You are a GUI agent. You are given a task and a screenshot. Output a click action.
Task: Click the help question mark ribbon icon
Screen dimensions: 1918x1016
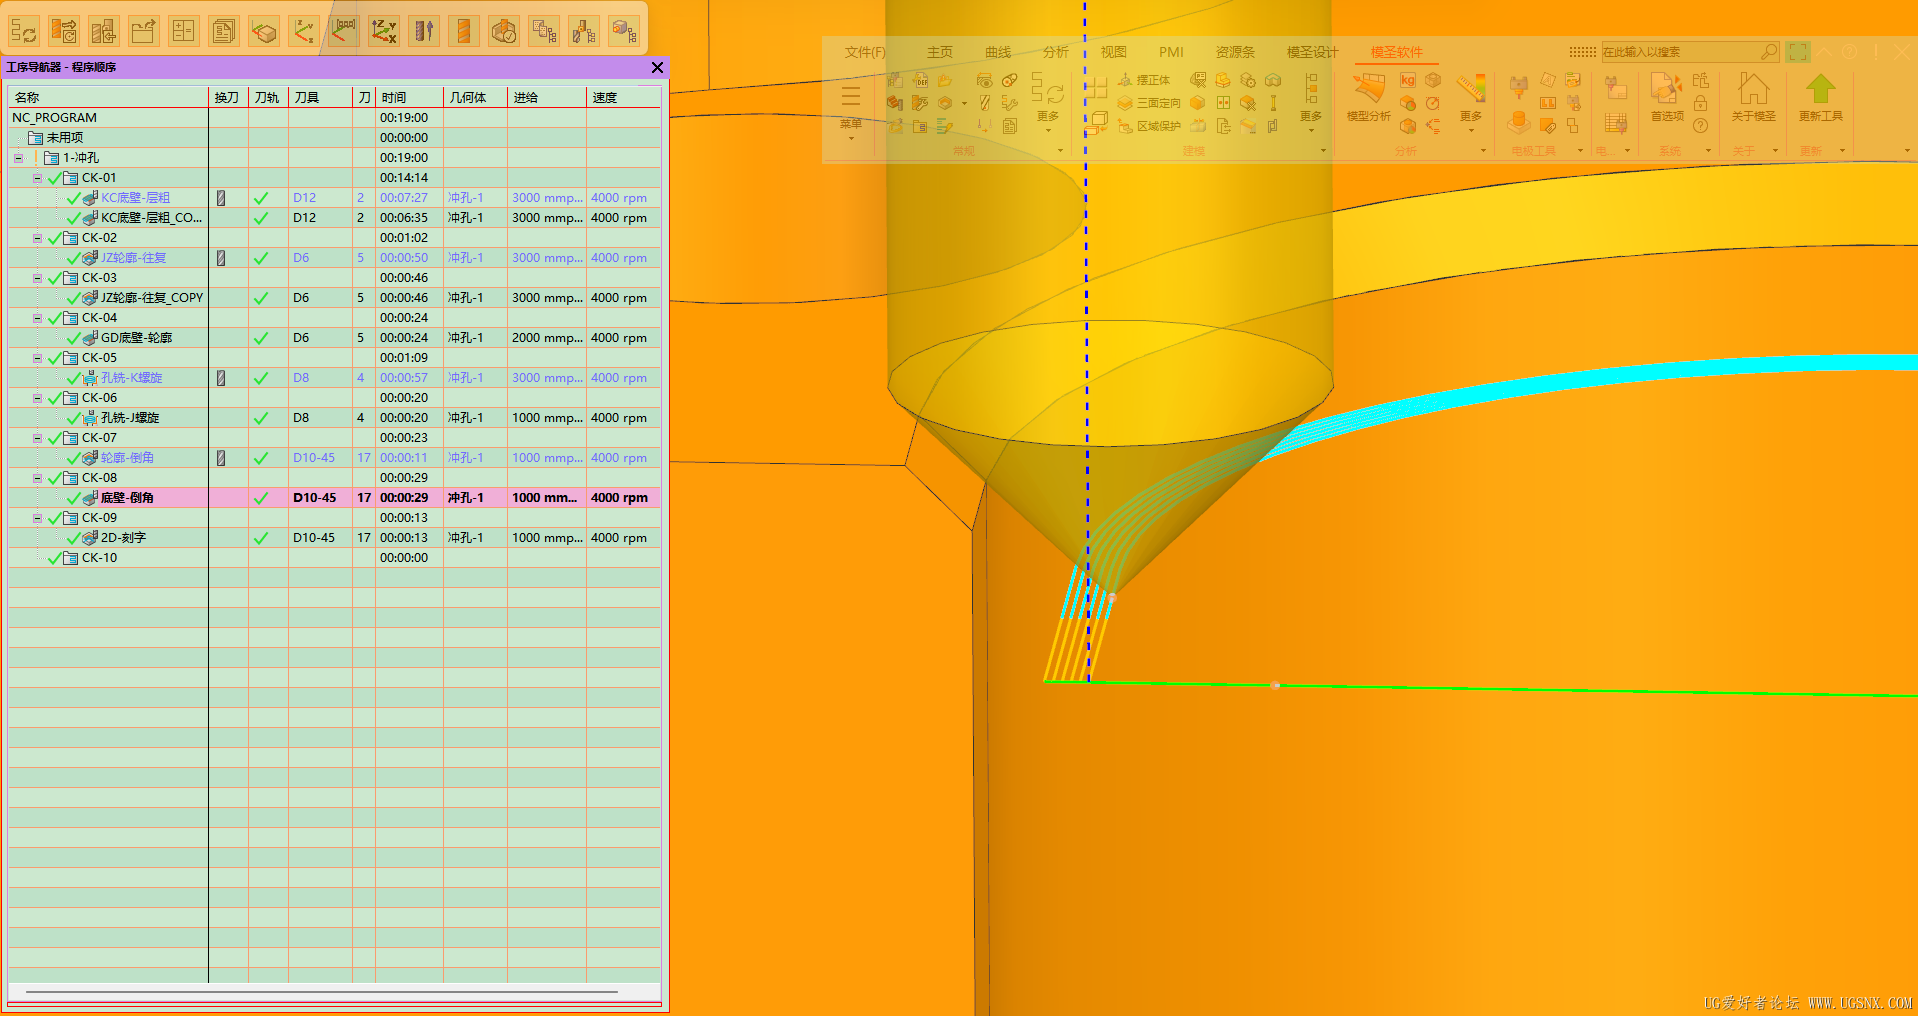[x=1700, y=126]
